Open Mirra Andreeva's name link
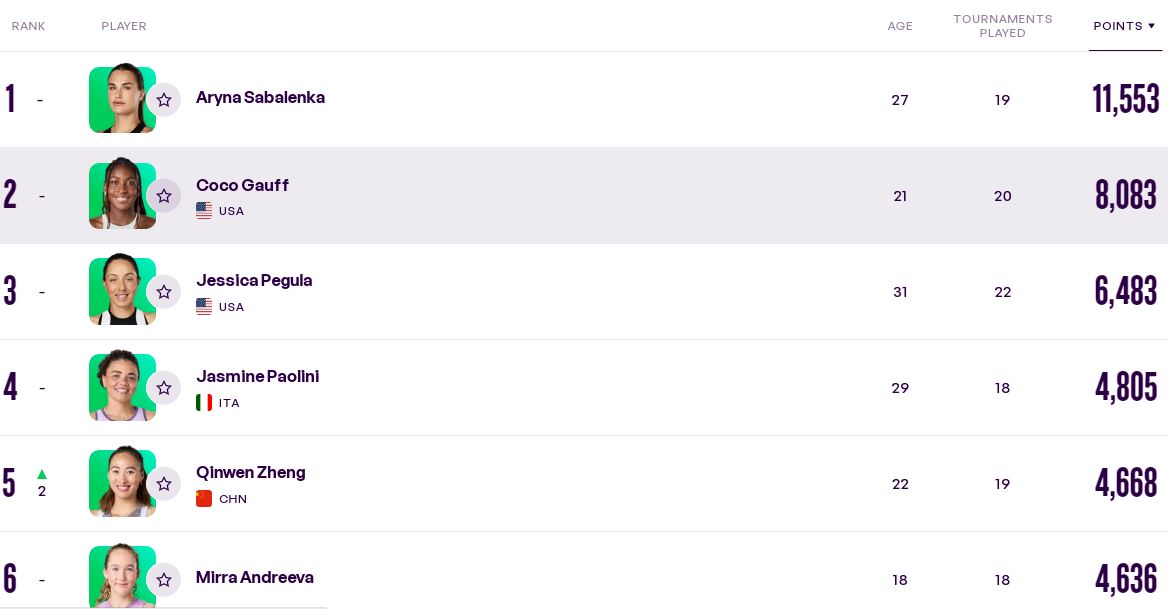The image size is (1168, 609). click(x=255, y=578)
